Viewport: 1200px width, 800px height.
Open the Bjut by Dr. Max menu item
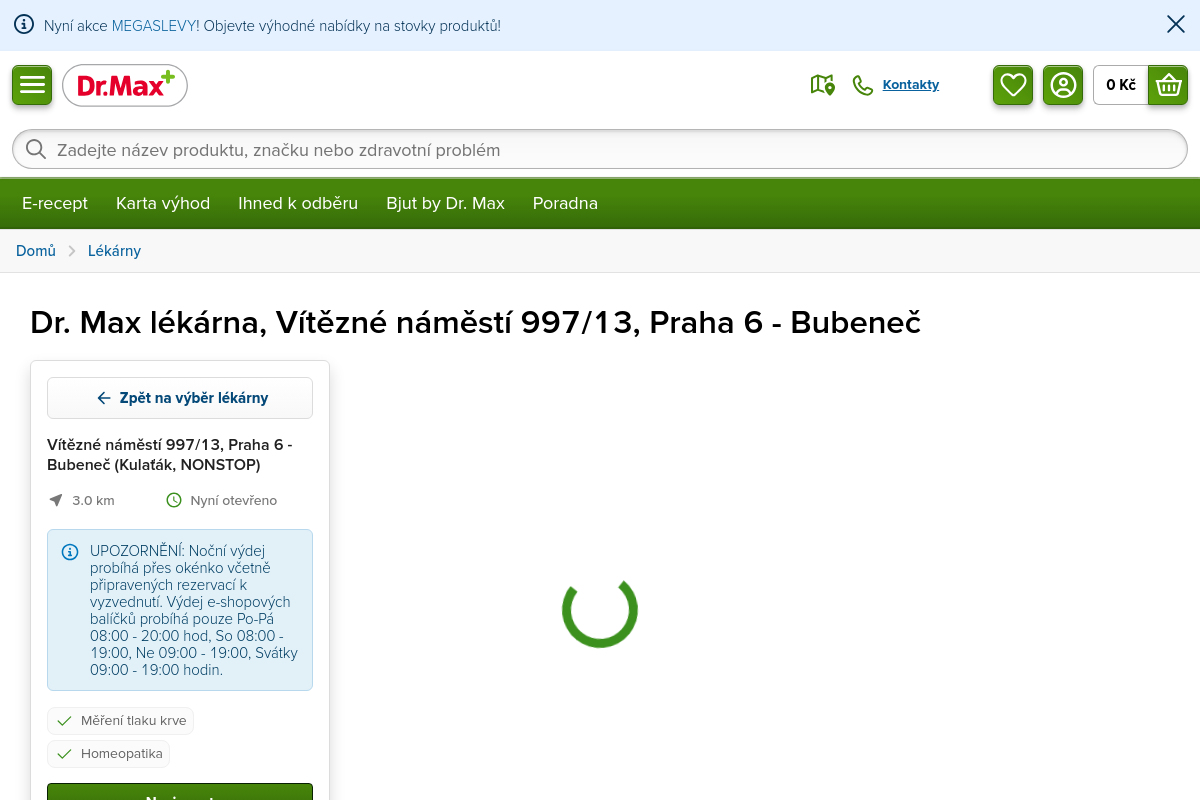coord(445,203)
